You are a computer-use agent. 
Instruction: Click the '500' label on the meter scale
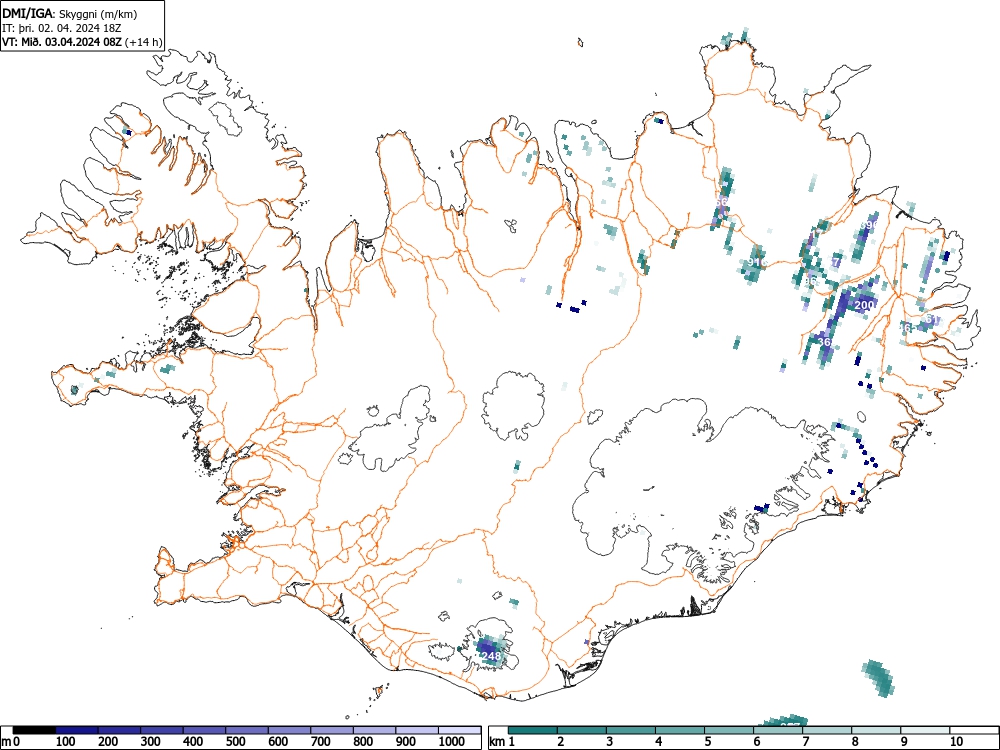point(236,742)
